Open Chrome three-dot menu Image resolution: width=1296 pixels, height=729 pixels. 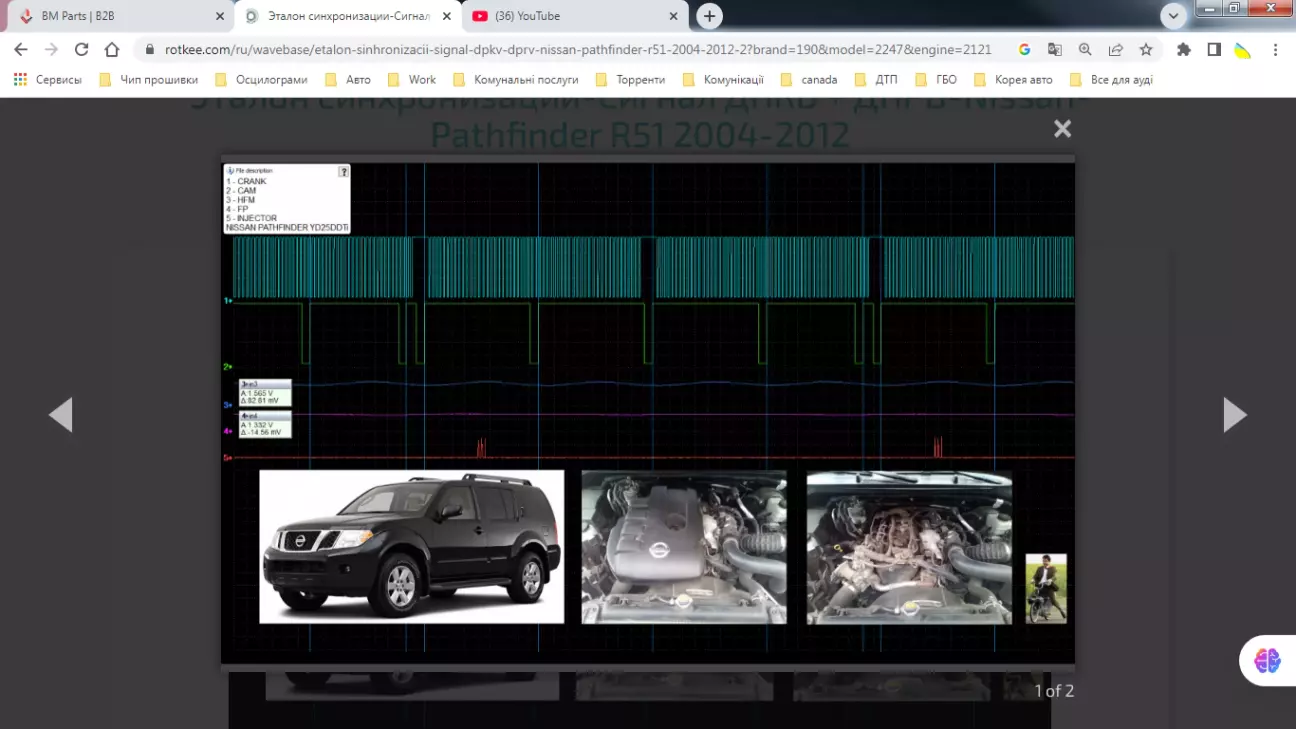[x=1275, y=49]
